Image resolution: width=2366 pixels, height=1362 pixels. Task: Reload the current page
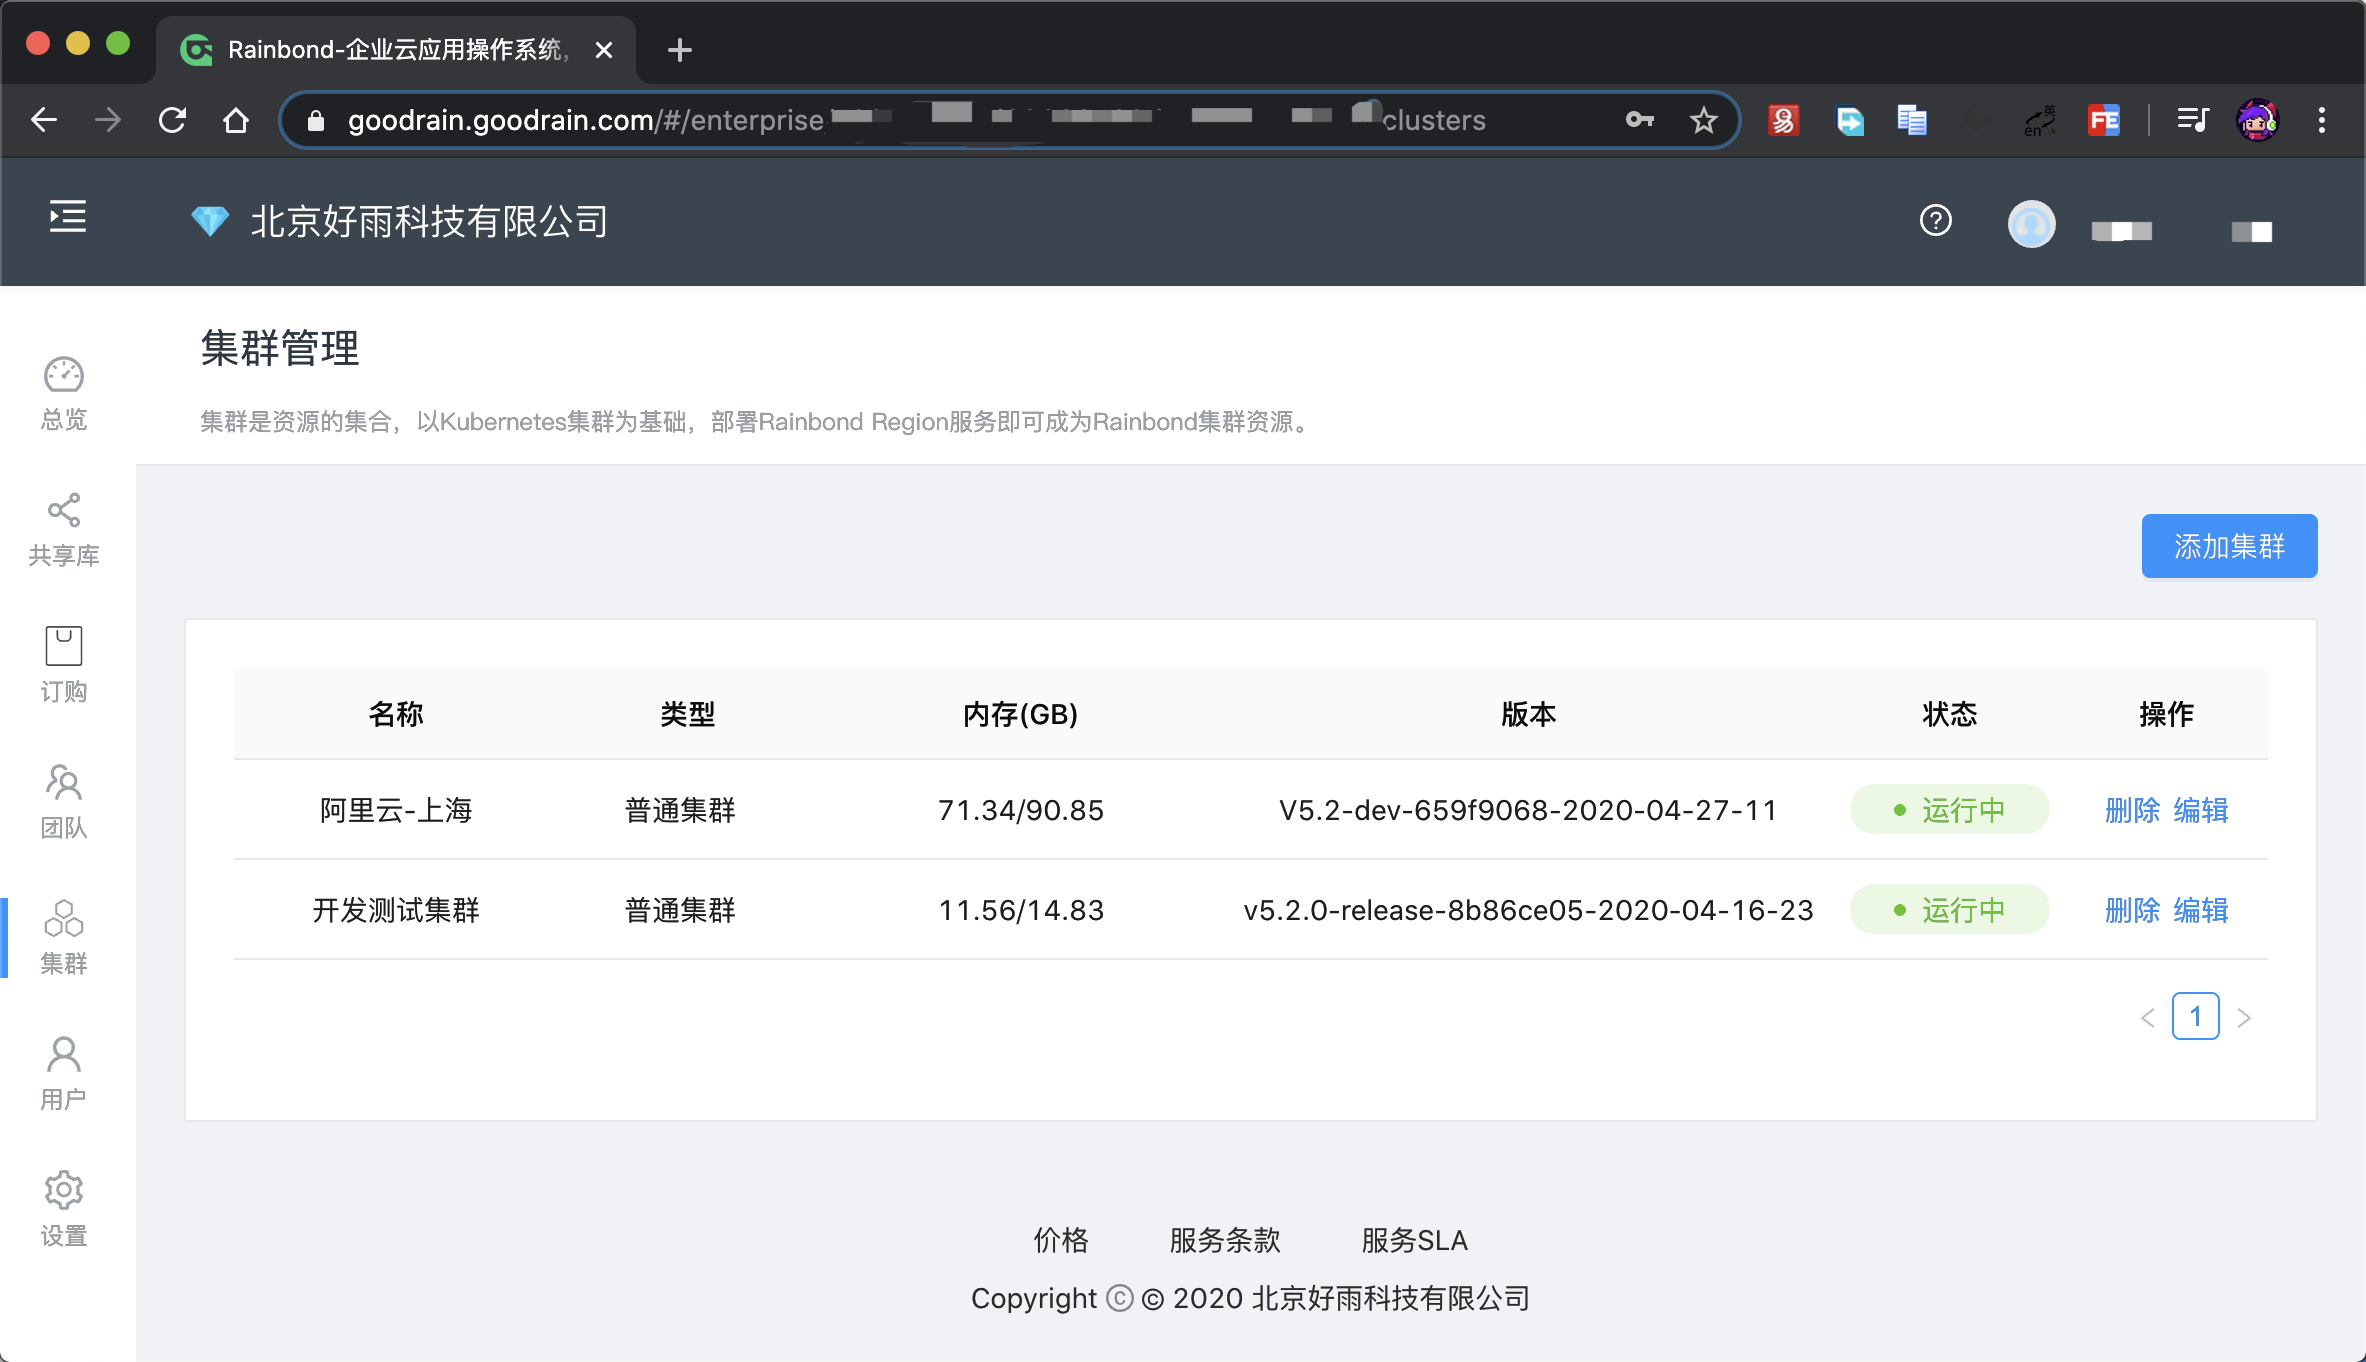click(172, 120)
